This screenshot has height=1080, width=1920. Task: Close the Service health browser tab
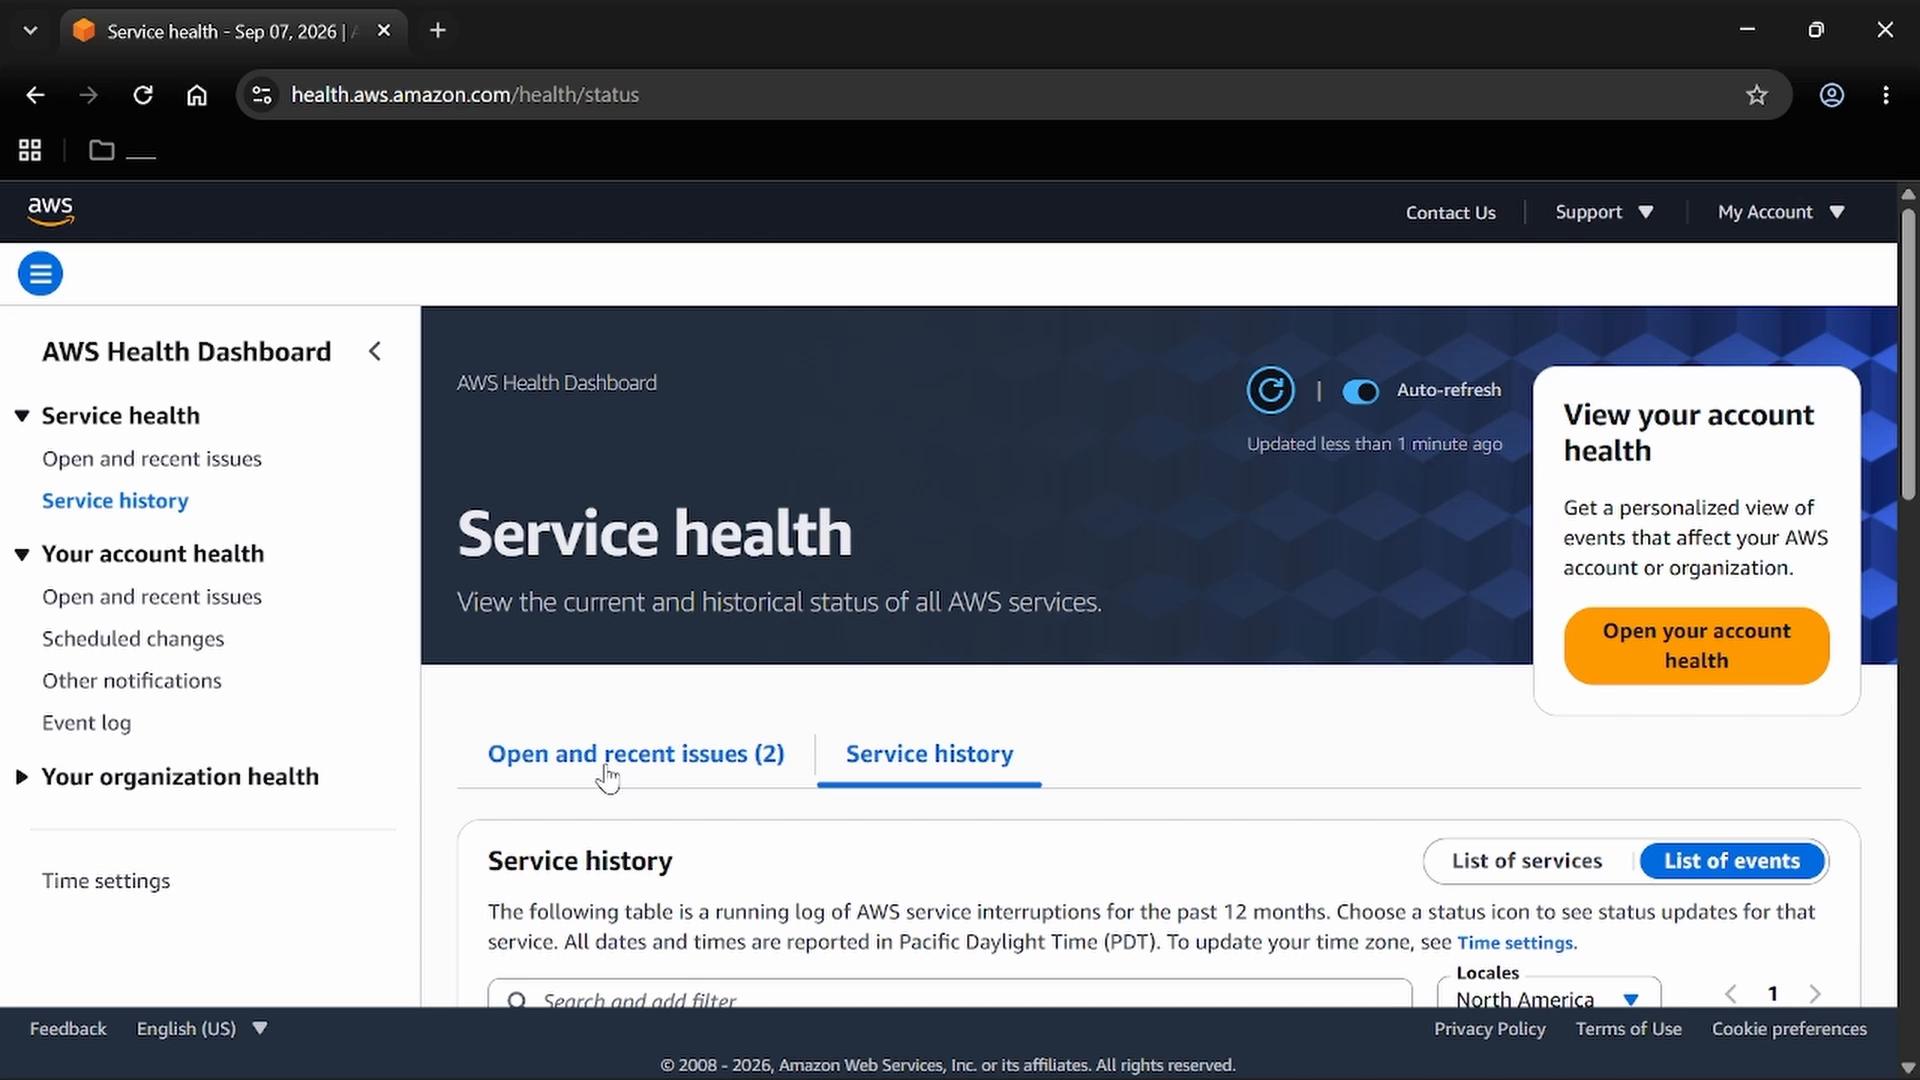coord(383,31)
